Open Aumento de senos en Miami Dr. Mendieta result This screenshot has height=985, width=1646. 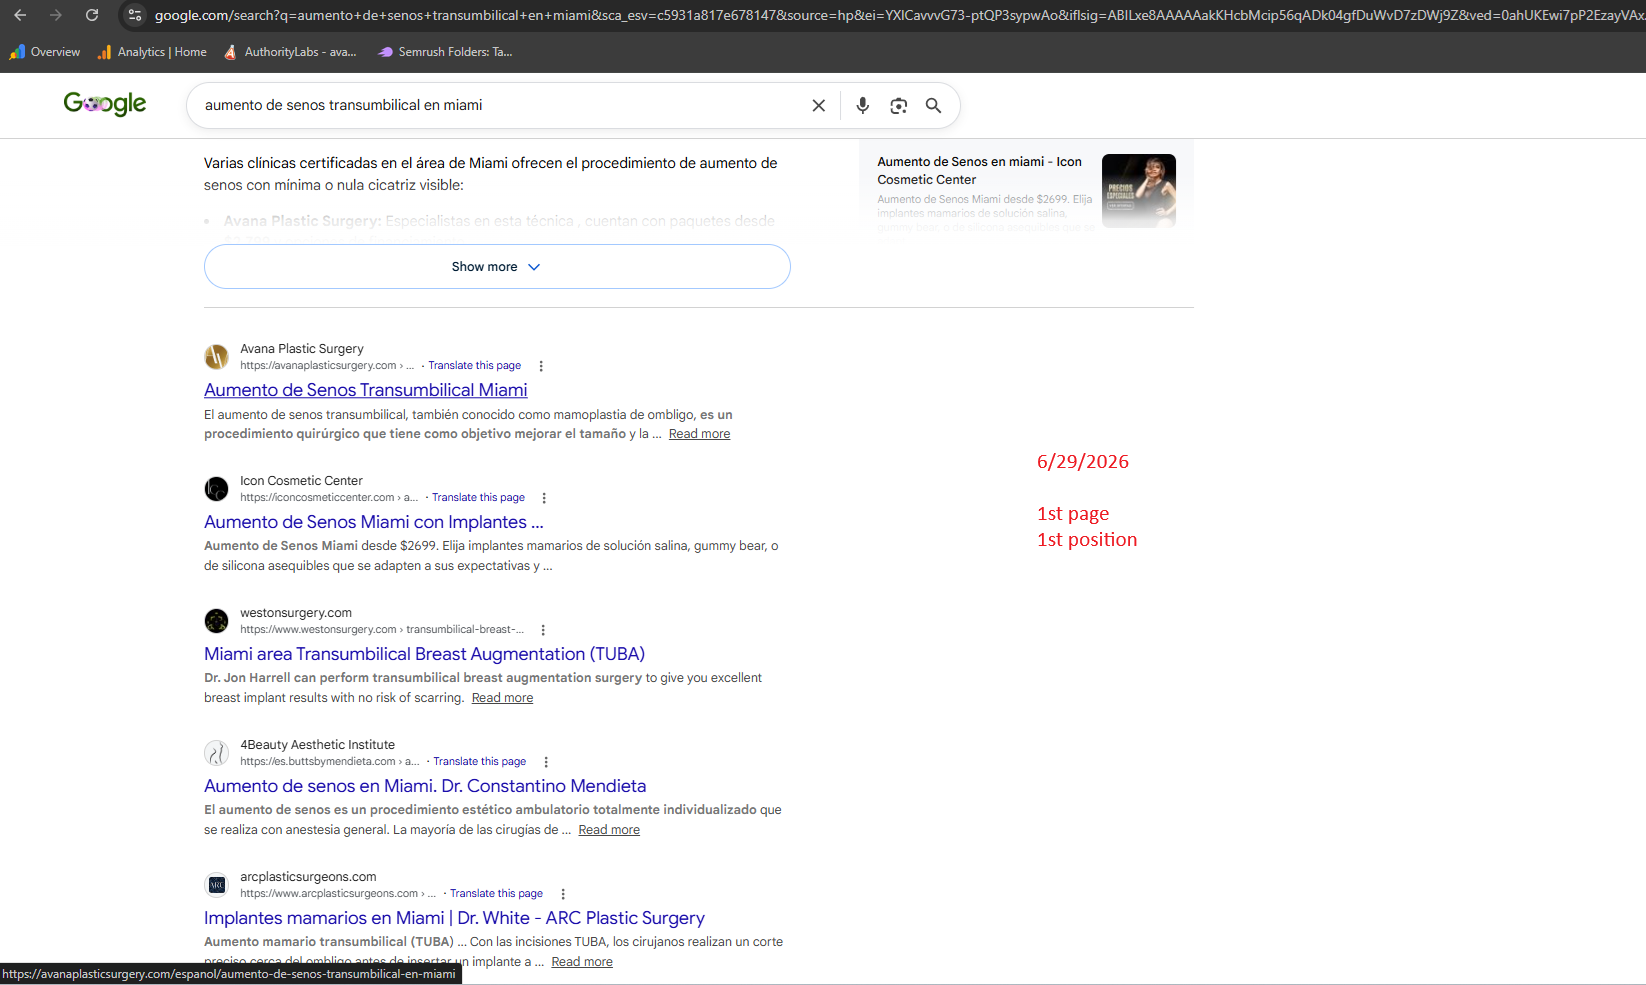pos(425,786)
